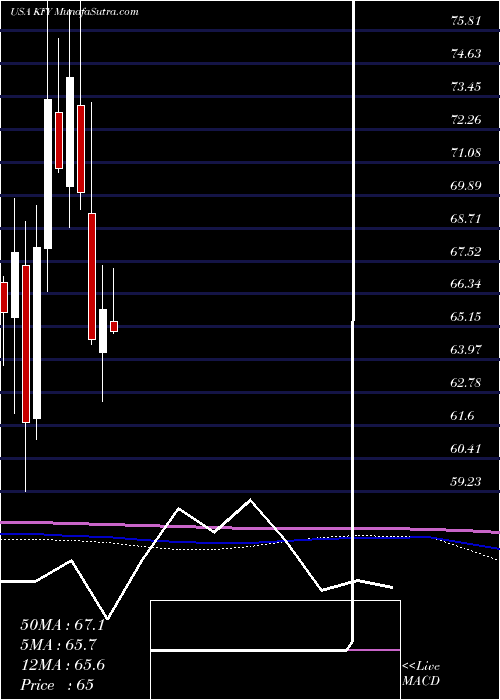The height and width of the screenshot is (700, 500).
Task: Click the 74.63 price axis label
Action: (x=466, y=54)
